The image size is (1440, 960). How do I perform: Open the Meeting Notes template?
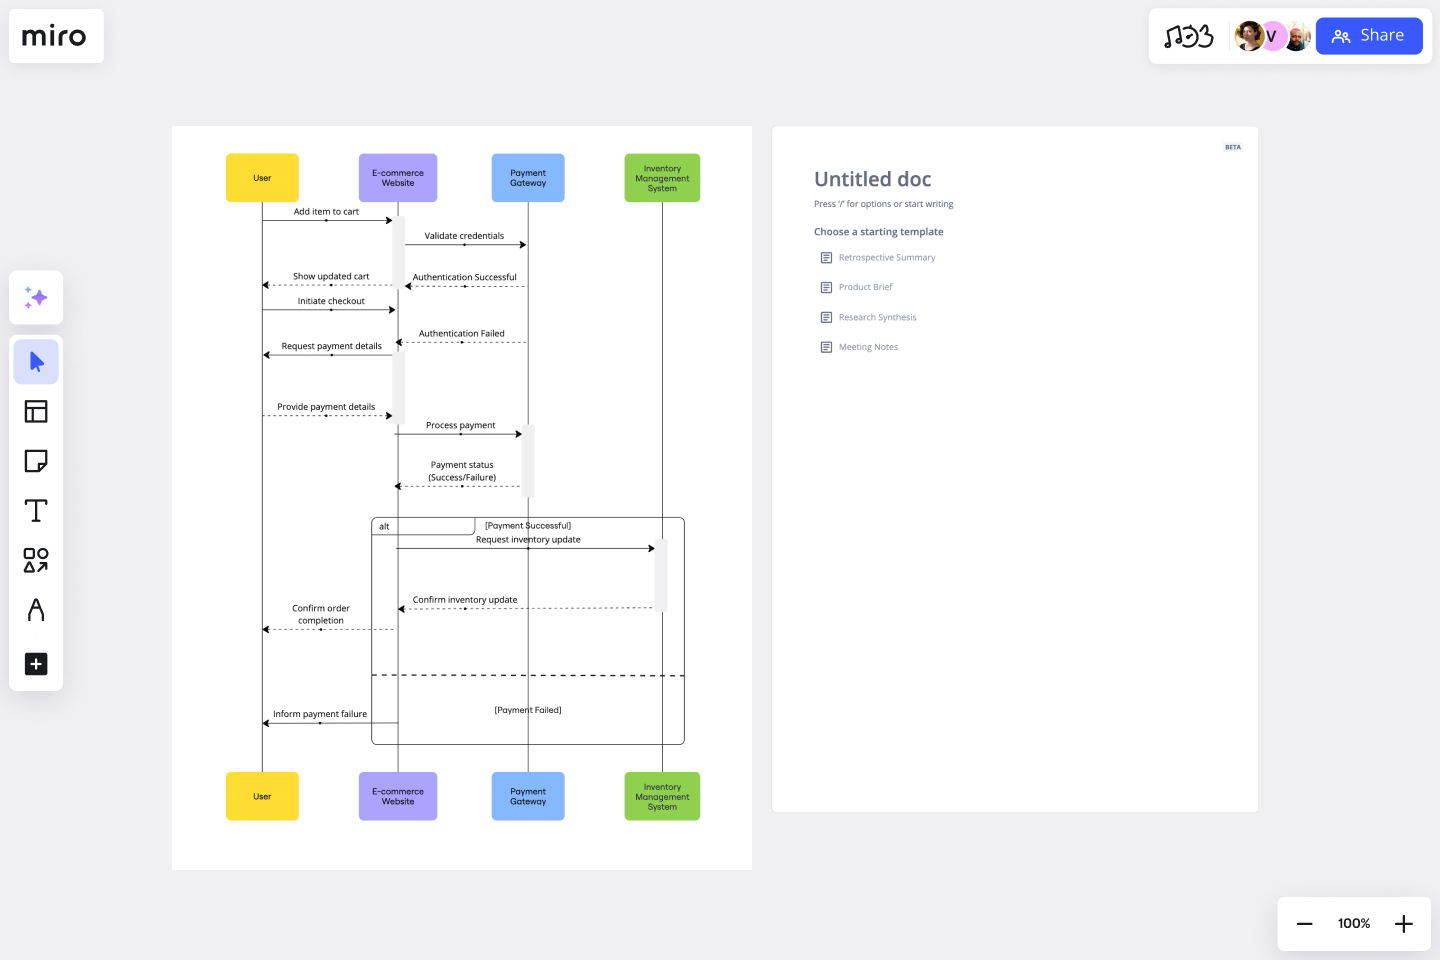[x=868, y=347]
